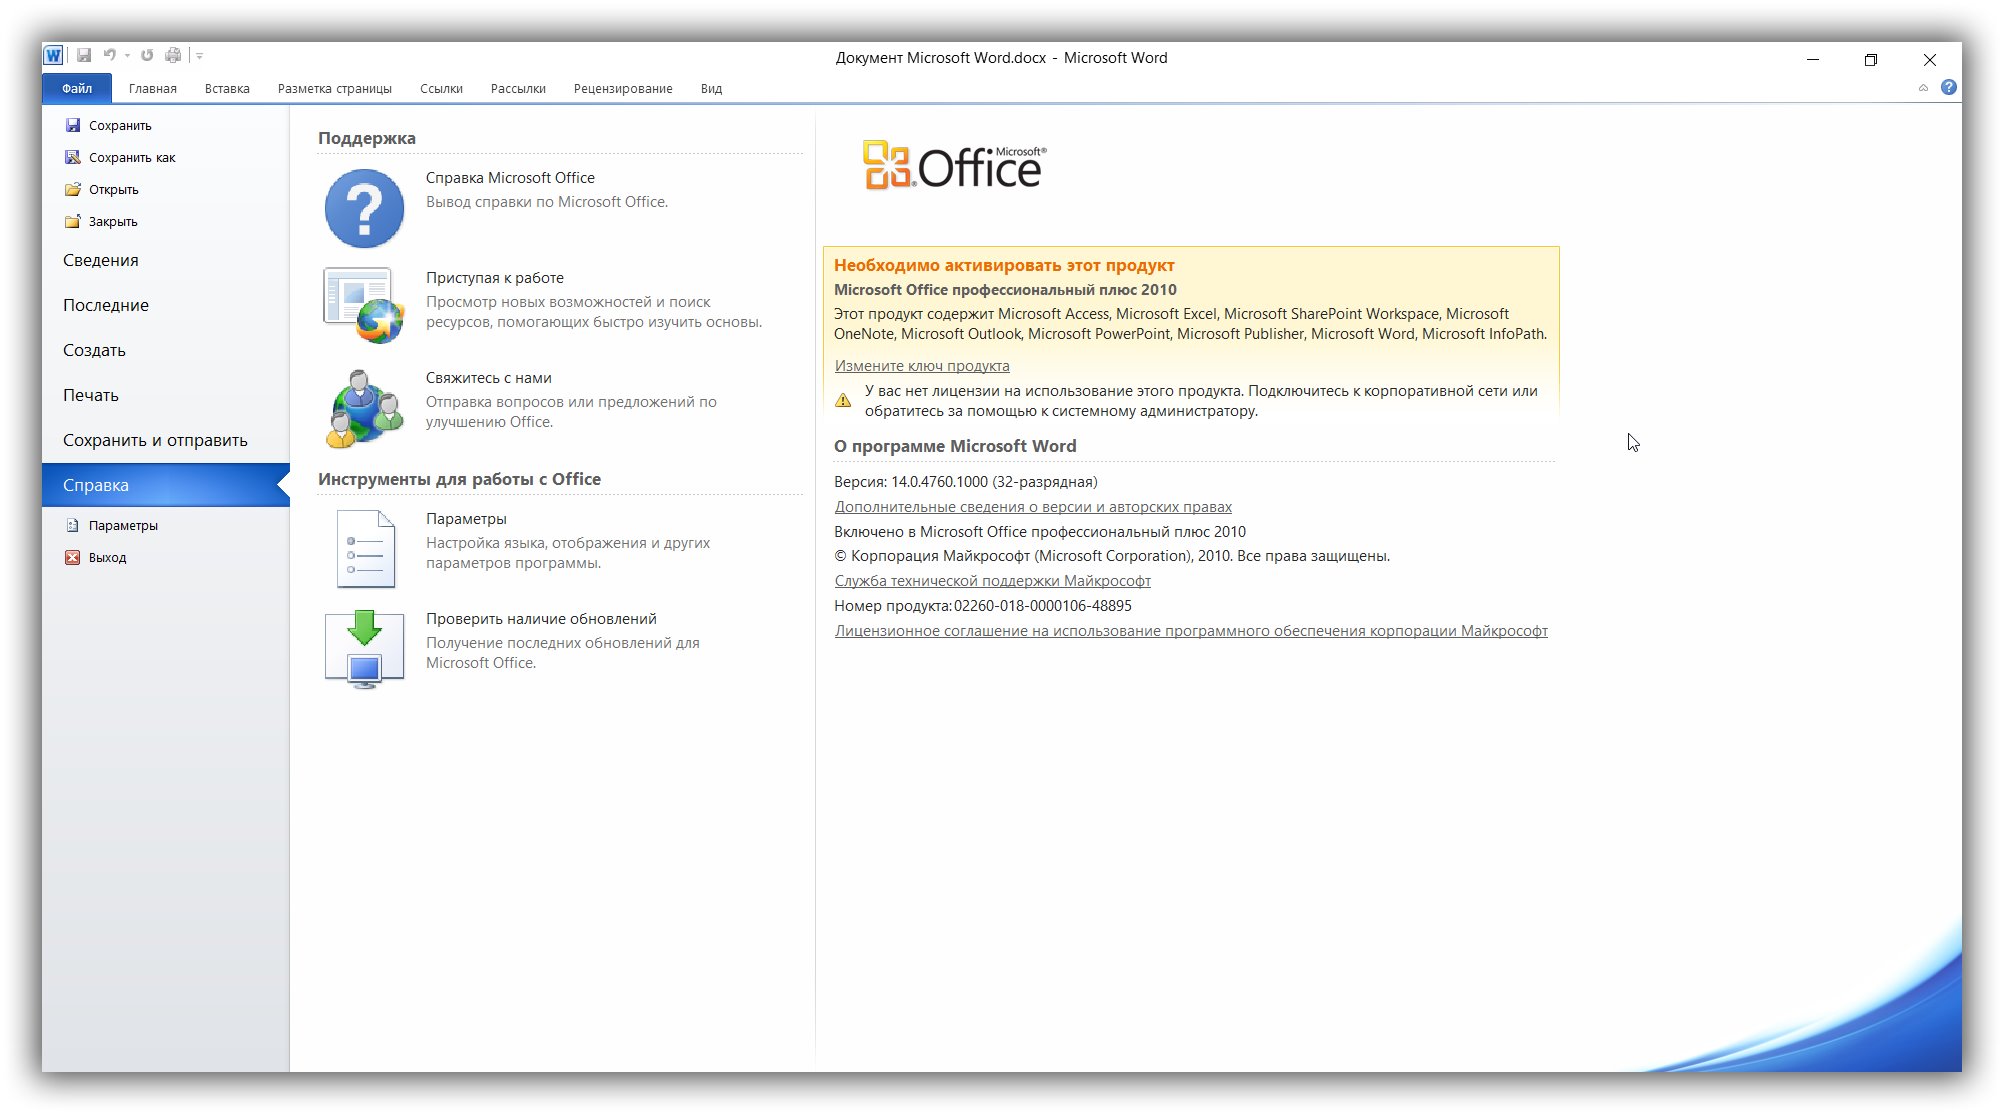
Task: Select the highlighted Справка menu item
Action: coord(166,485)
